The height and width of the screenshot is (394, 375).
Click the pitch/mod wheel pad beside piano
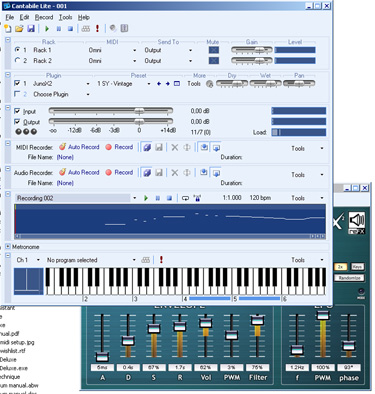[29, 281]
